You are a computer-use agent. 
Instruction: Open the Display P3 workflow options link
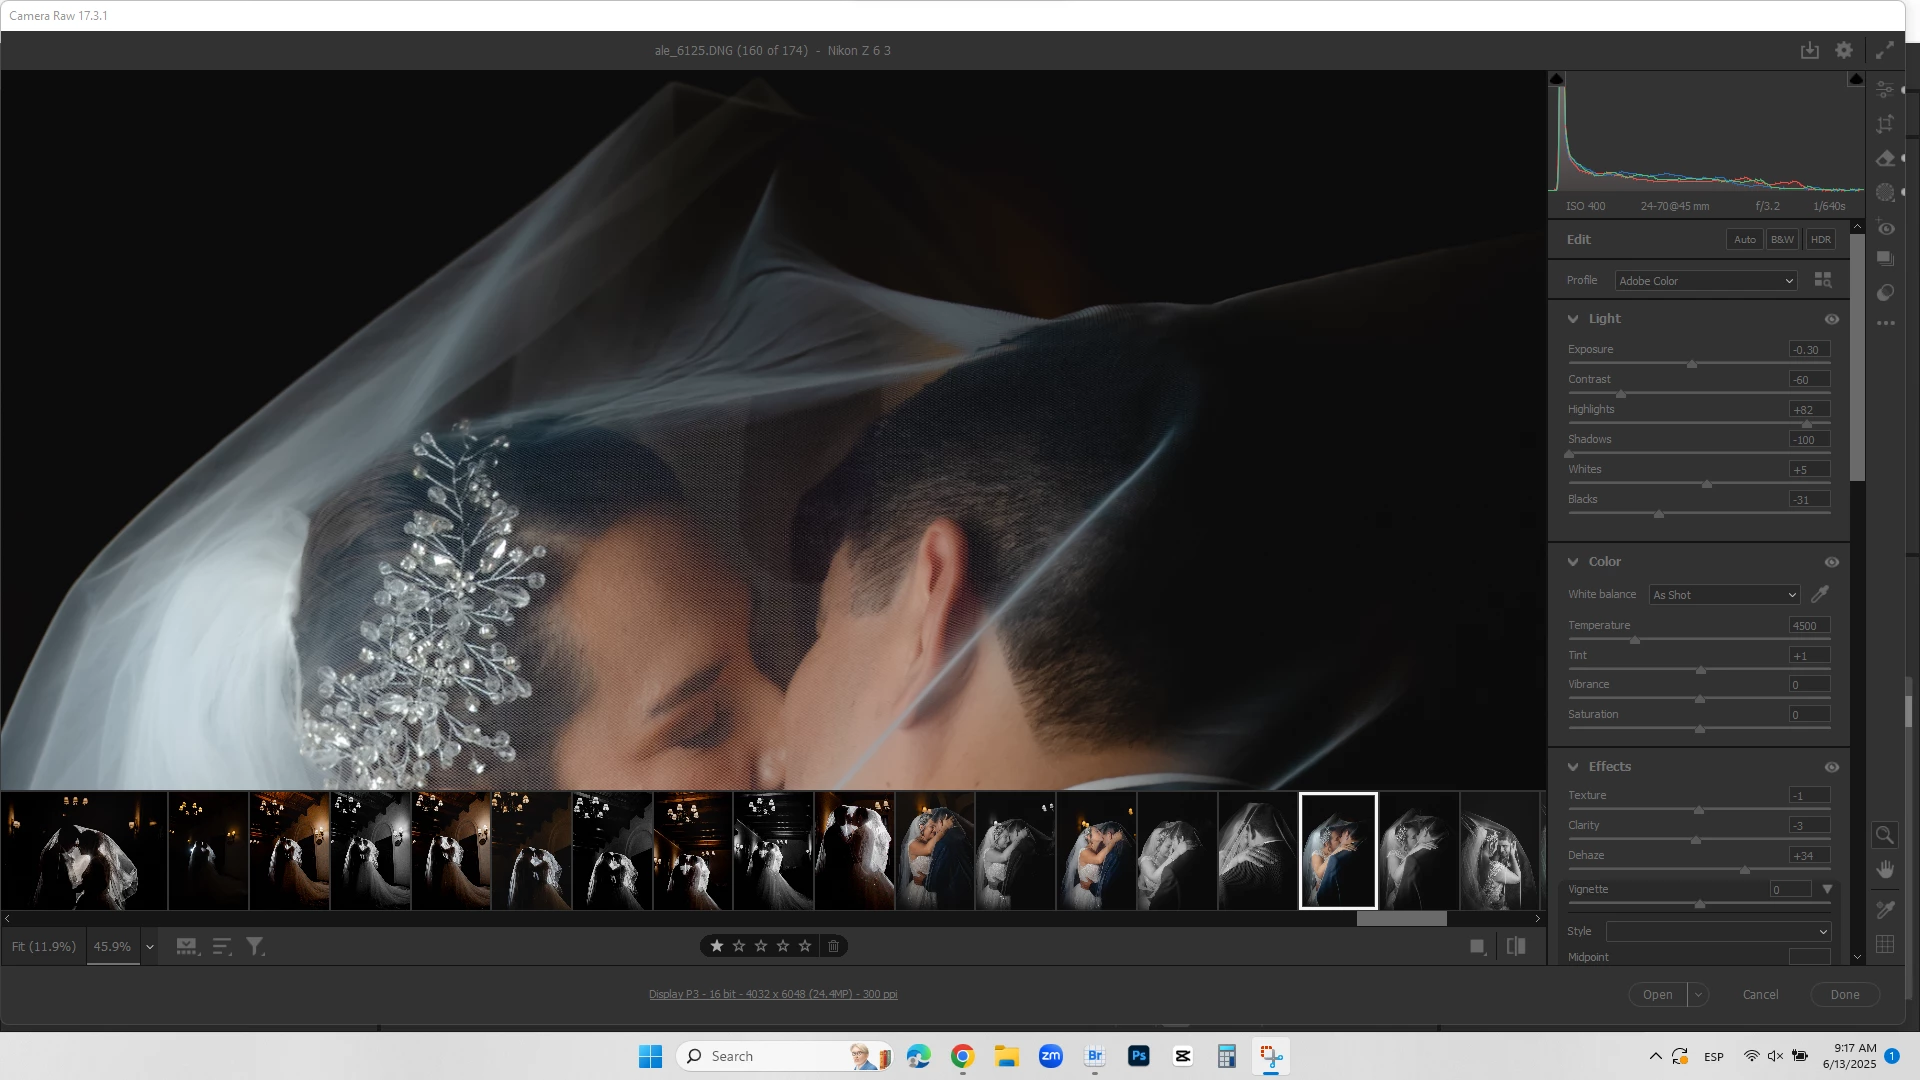tap(772, 994)
